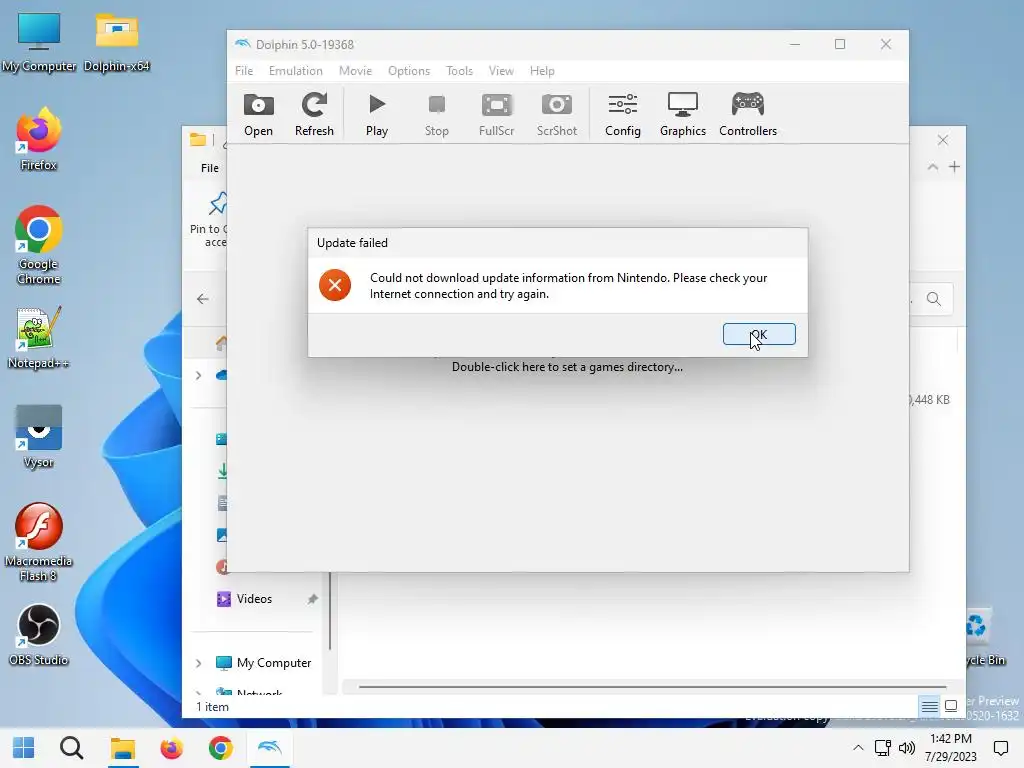Select the Macromedia Flash 8 shortcut
The image size is (1024, 768).
(x=39, y=542)
